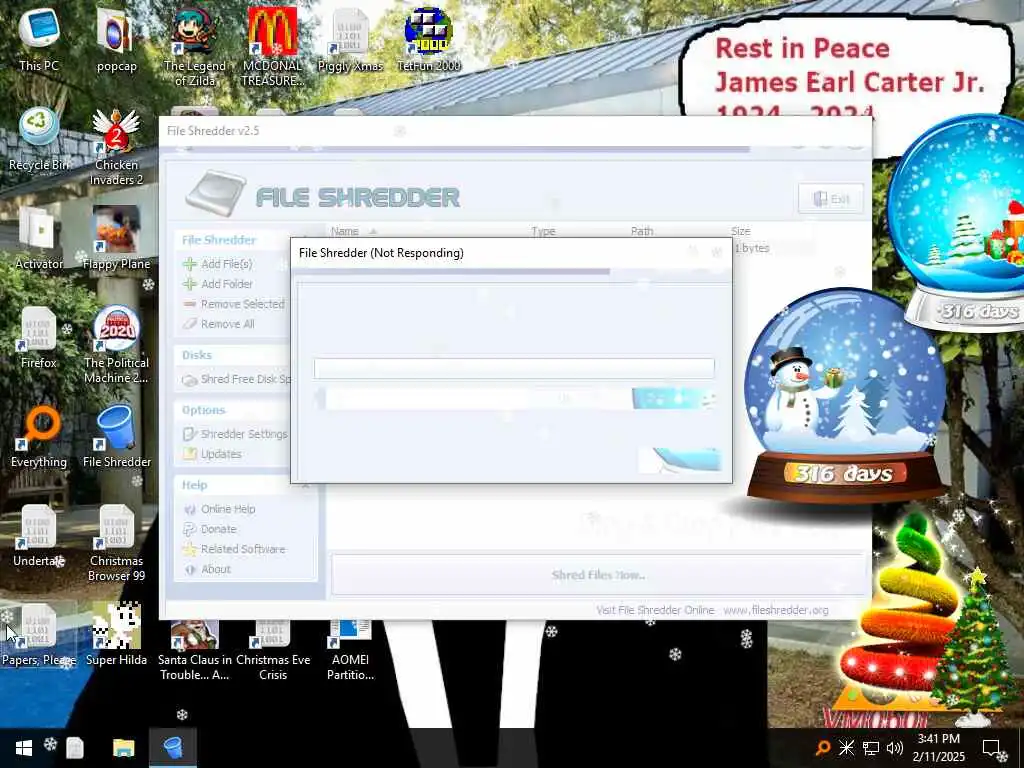The height and width of the screenshot is (768, 1024).
Task: Open Firefox desktop shortcut
Action: 39,337
